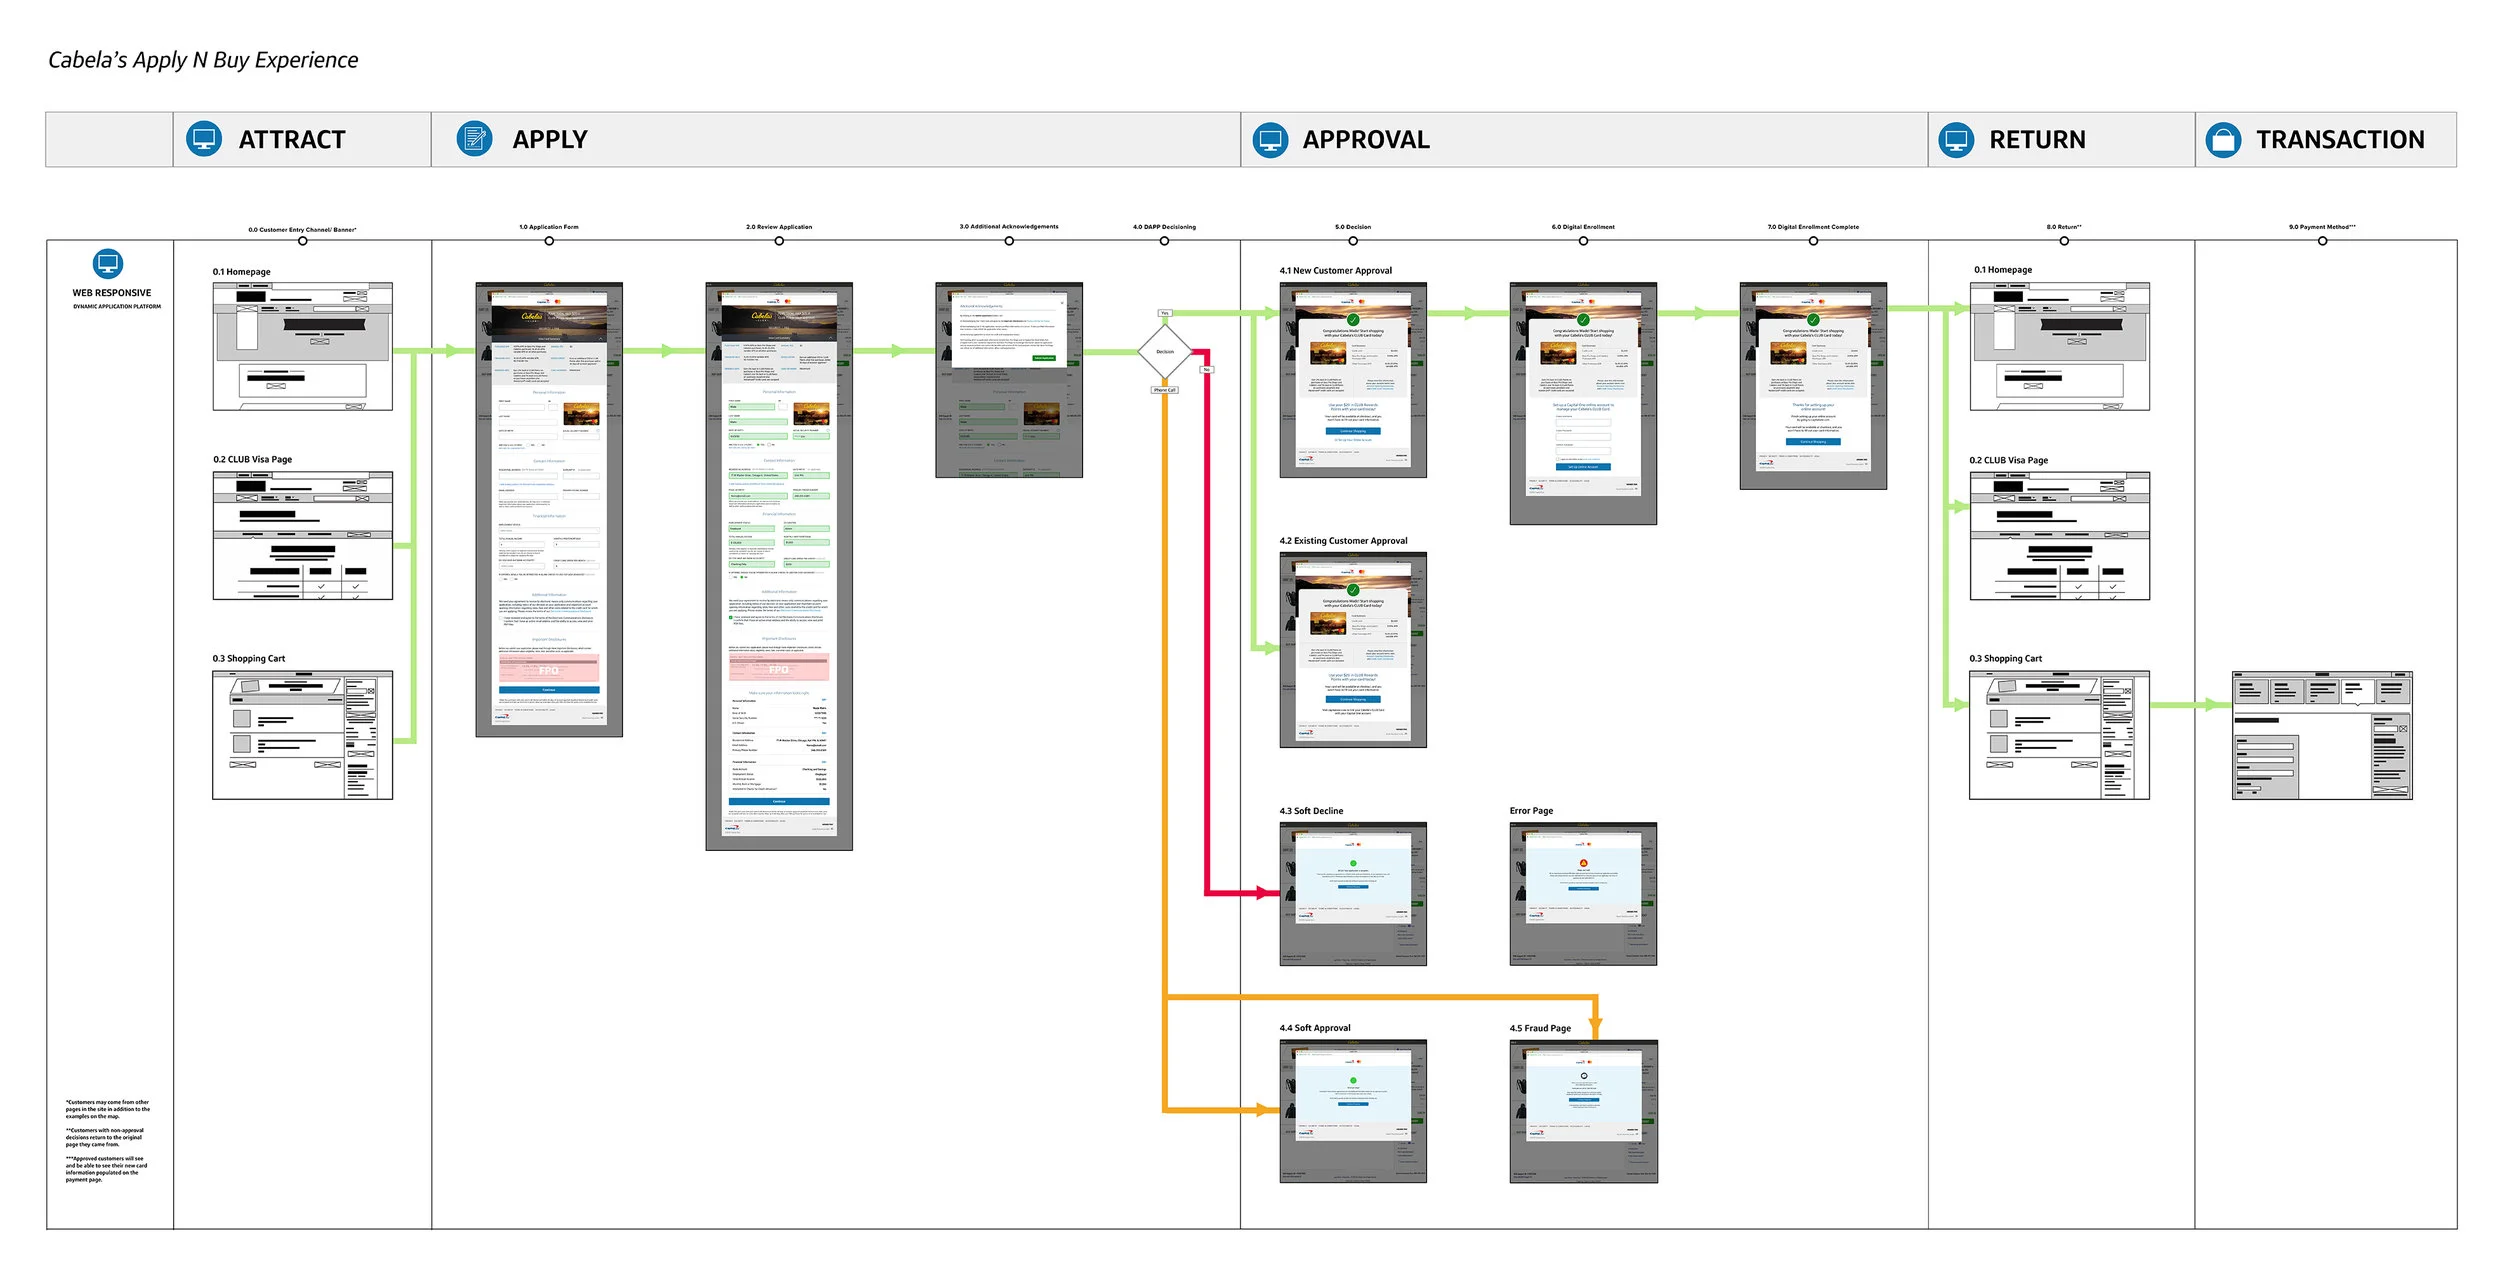Click the monitor icon beside ATTRACT
2500x1269 pixels.
(x=204, y=139)
